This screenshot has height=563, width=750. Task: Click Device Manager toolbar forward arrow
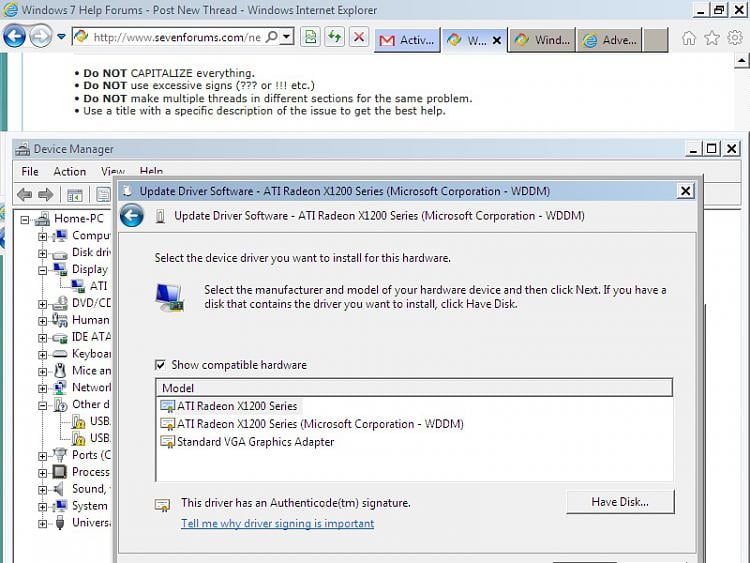[x=45, y=195]
